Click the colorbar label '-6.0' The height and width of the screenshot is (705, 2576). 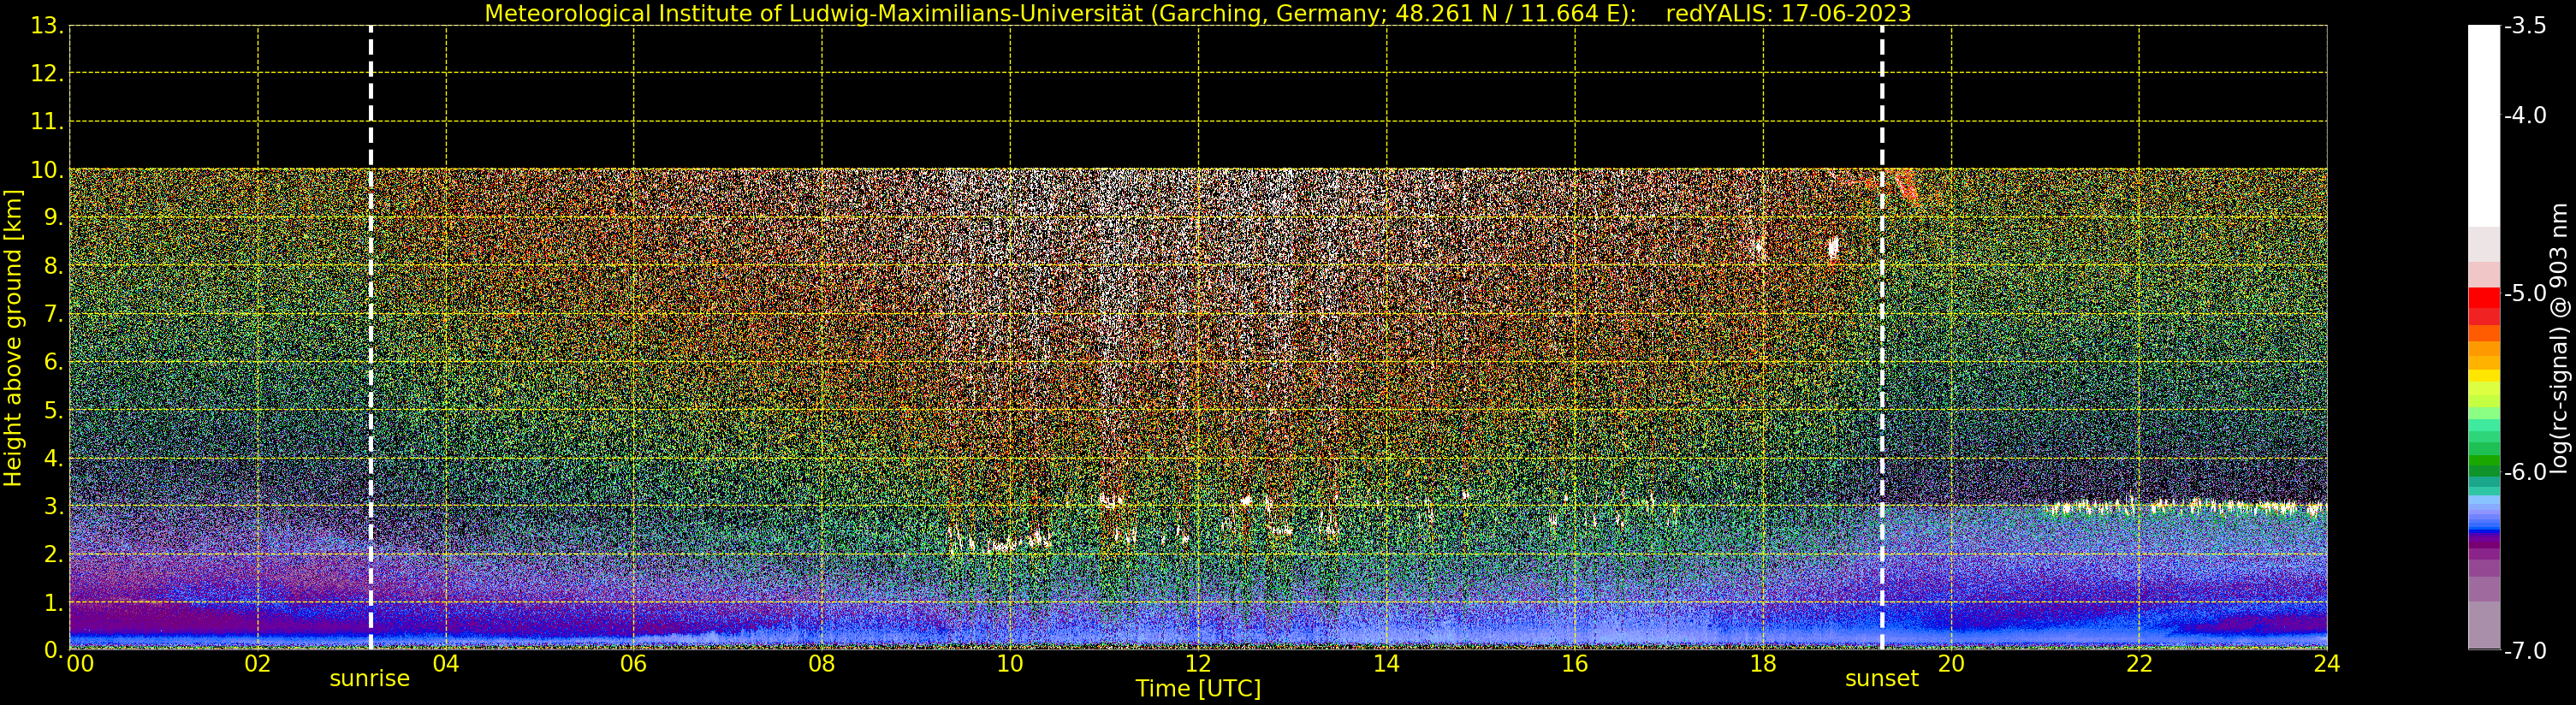(x=2525, y=472)
